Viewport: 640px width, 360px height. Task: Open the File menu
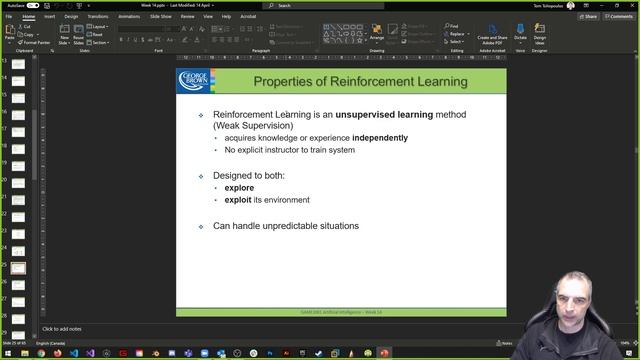coord(9,16)
